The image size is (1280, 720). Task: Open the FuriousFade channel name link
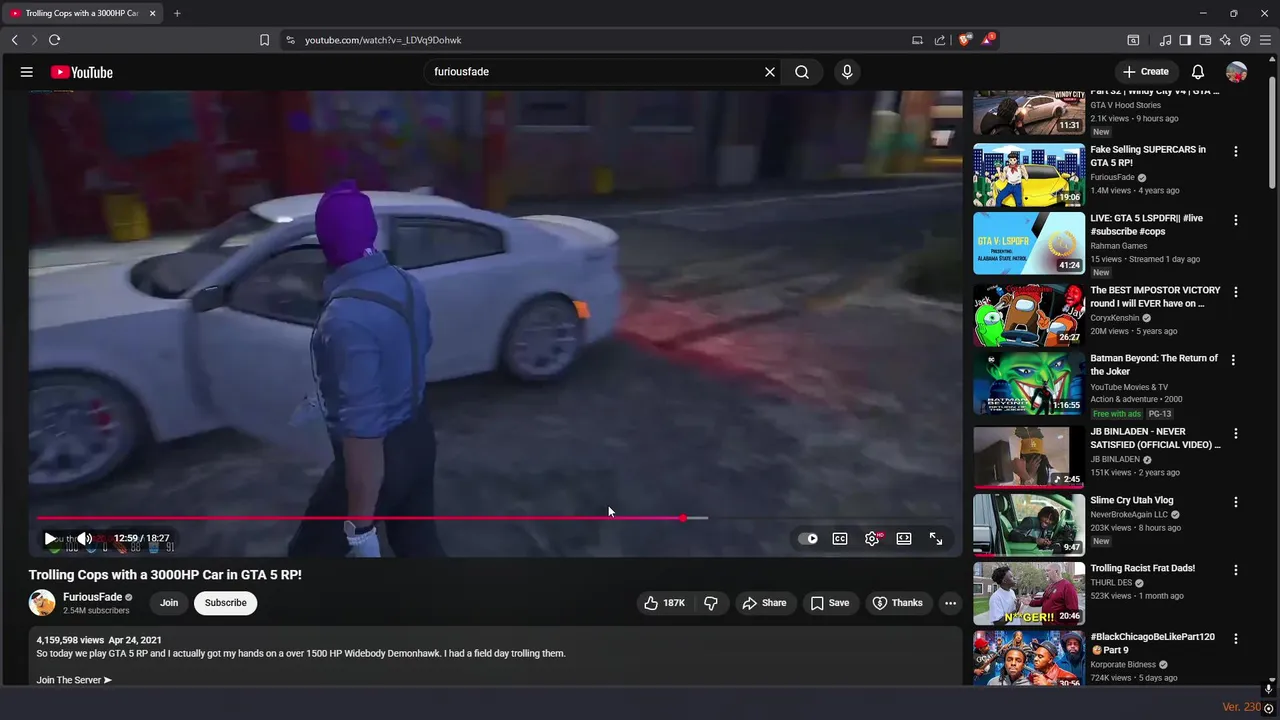point(92,597)
